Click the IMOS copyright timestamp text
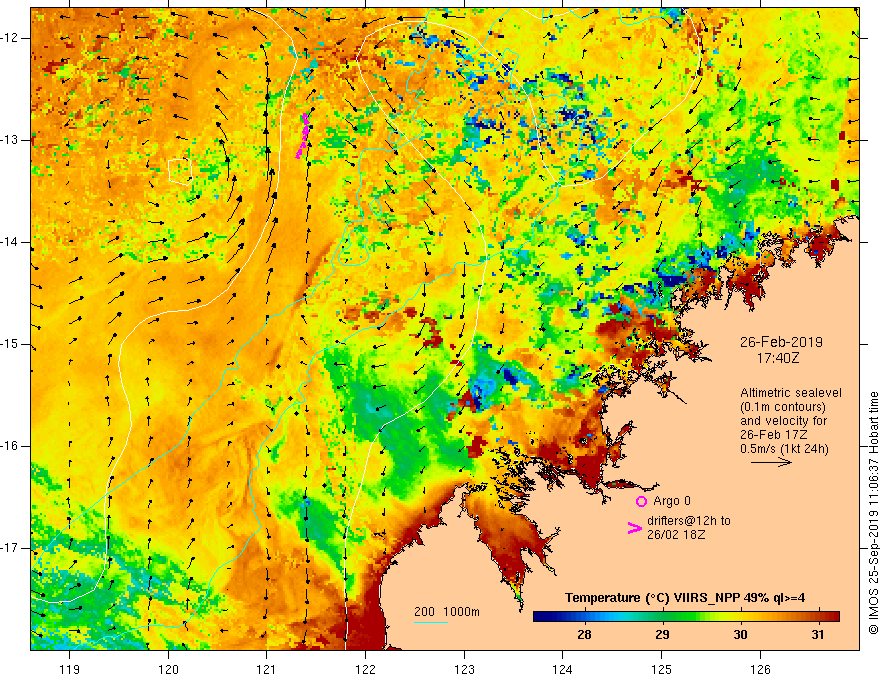 click(873, 512)
